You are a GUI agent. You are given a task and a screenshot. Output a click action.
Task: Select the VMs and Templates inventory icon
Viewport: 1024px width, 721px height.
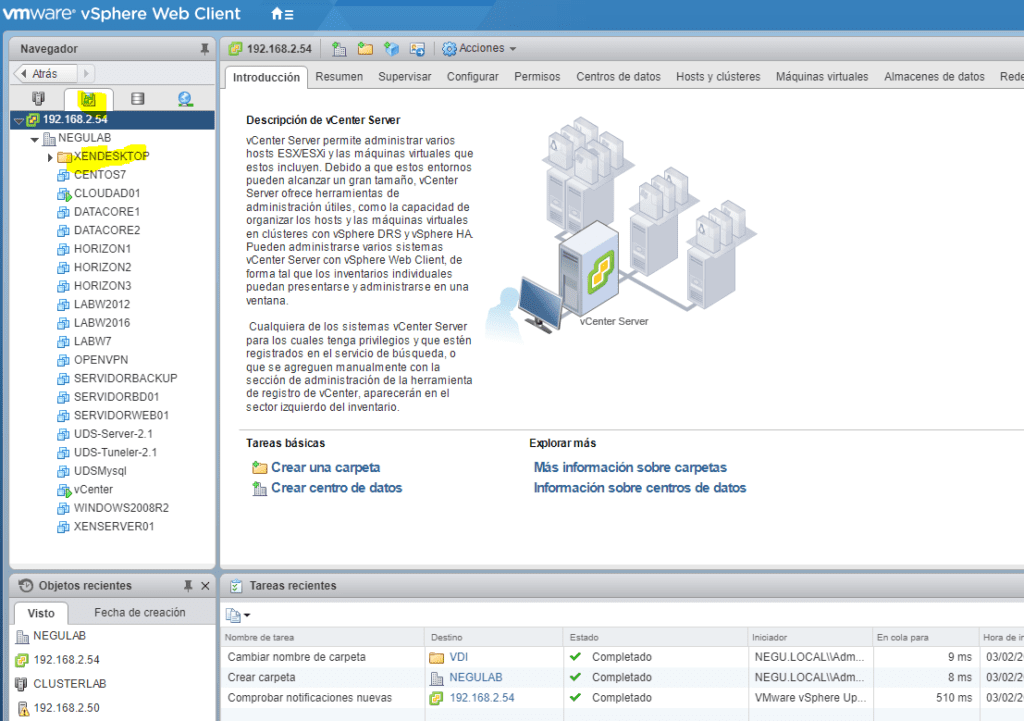(89, 99)
